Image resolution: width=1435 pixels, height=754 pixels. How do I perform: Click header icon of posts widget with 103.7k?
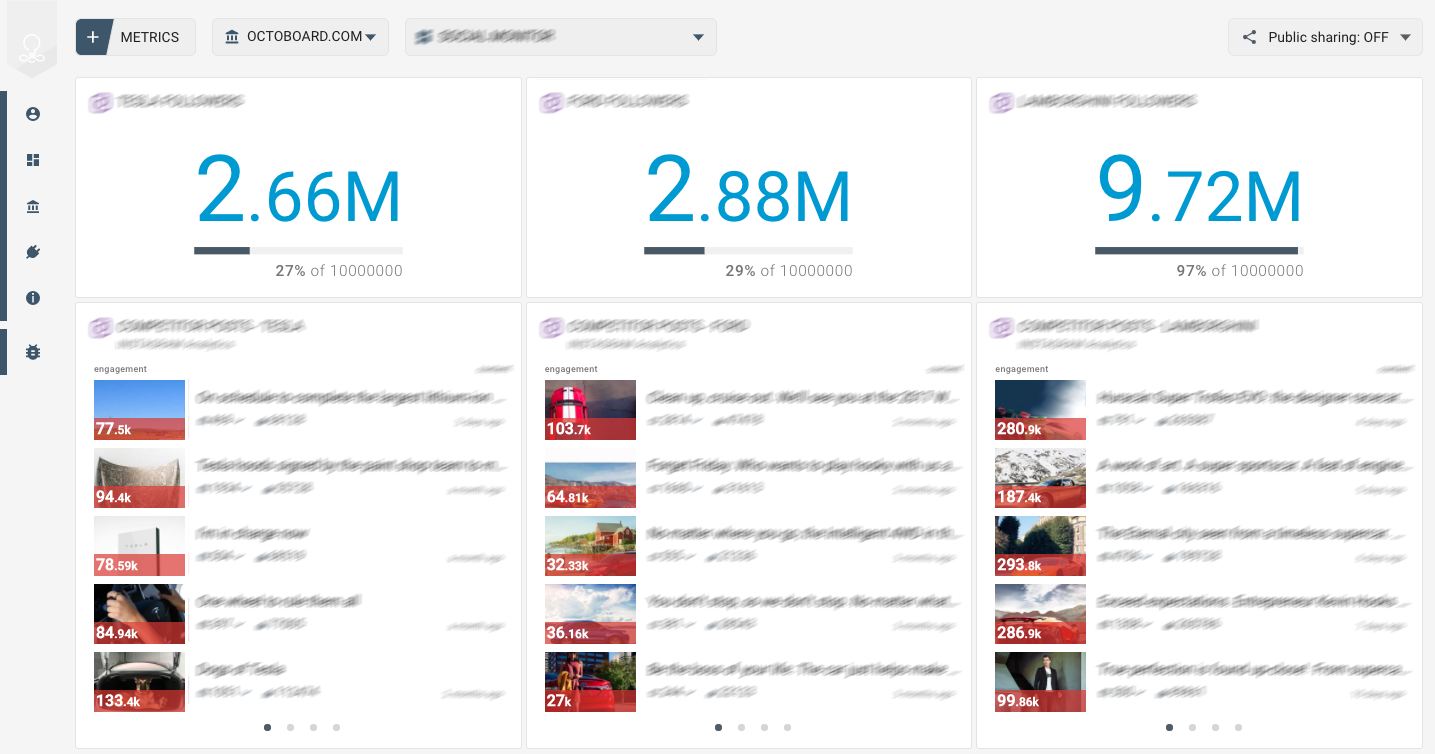551,328
